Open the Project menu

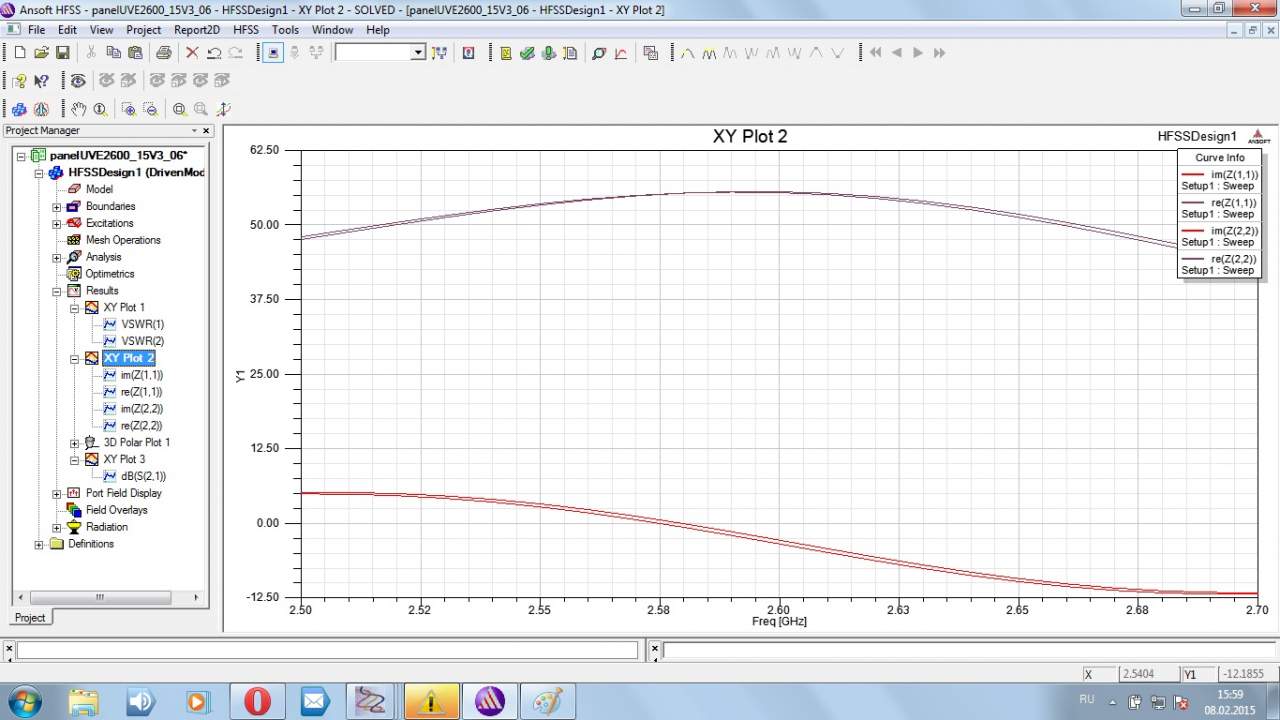tap(143, 30)
